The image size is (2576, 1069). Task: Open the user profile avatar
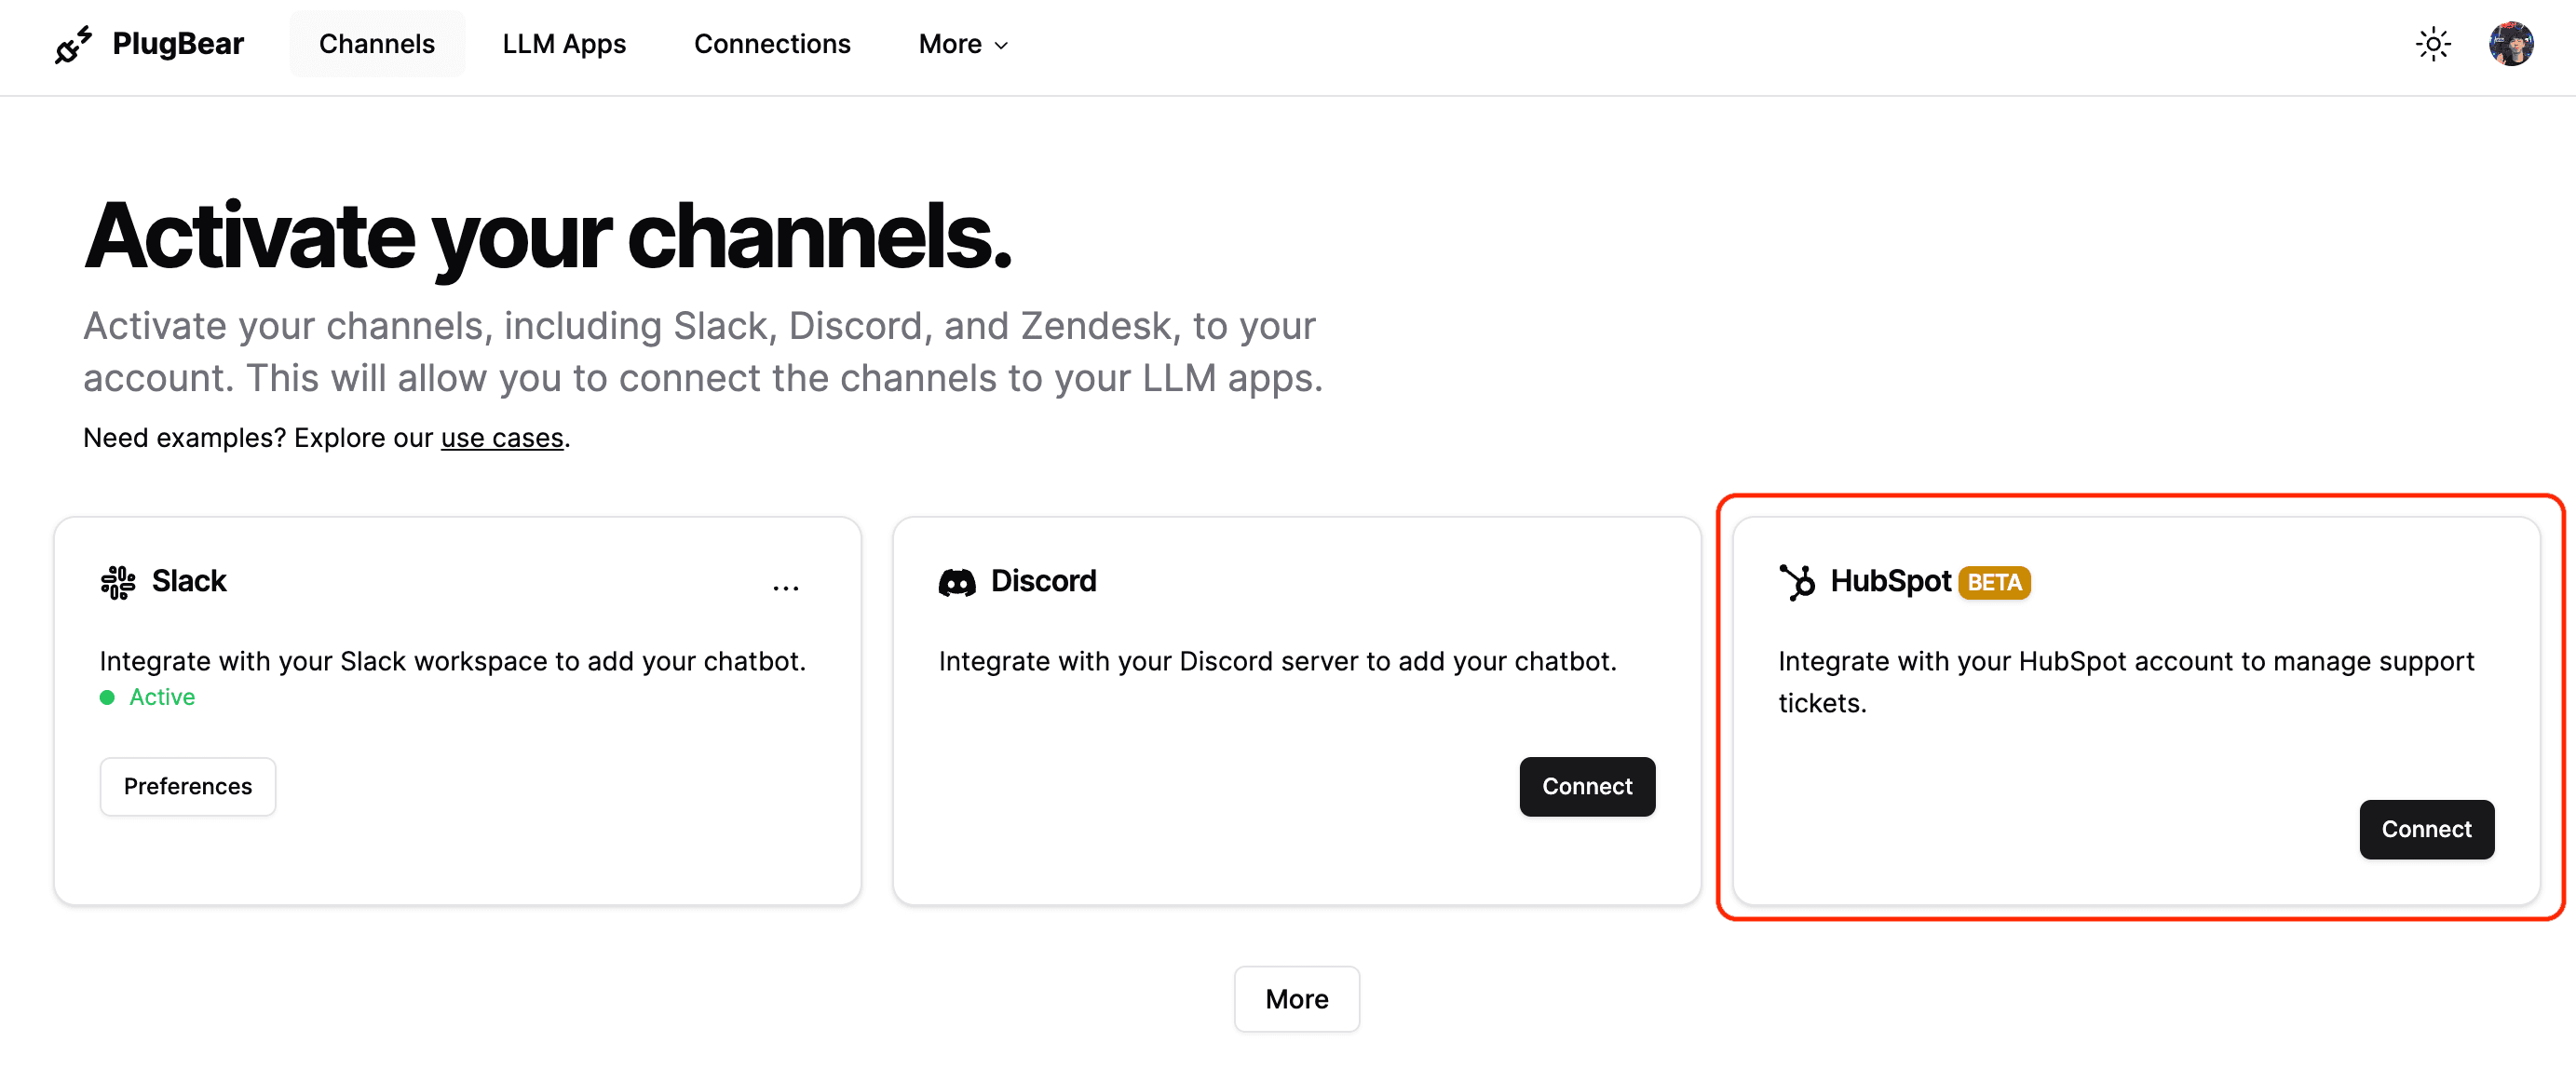point(2510,44)
